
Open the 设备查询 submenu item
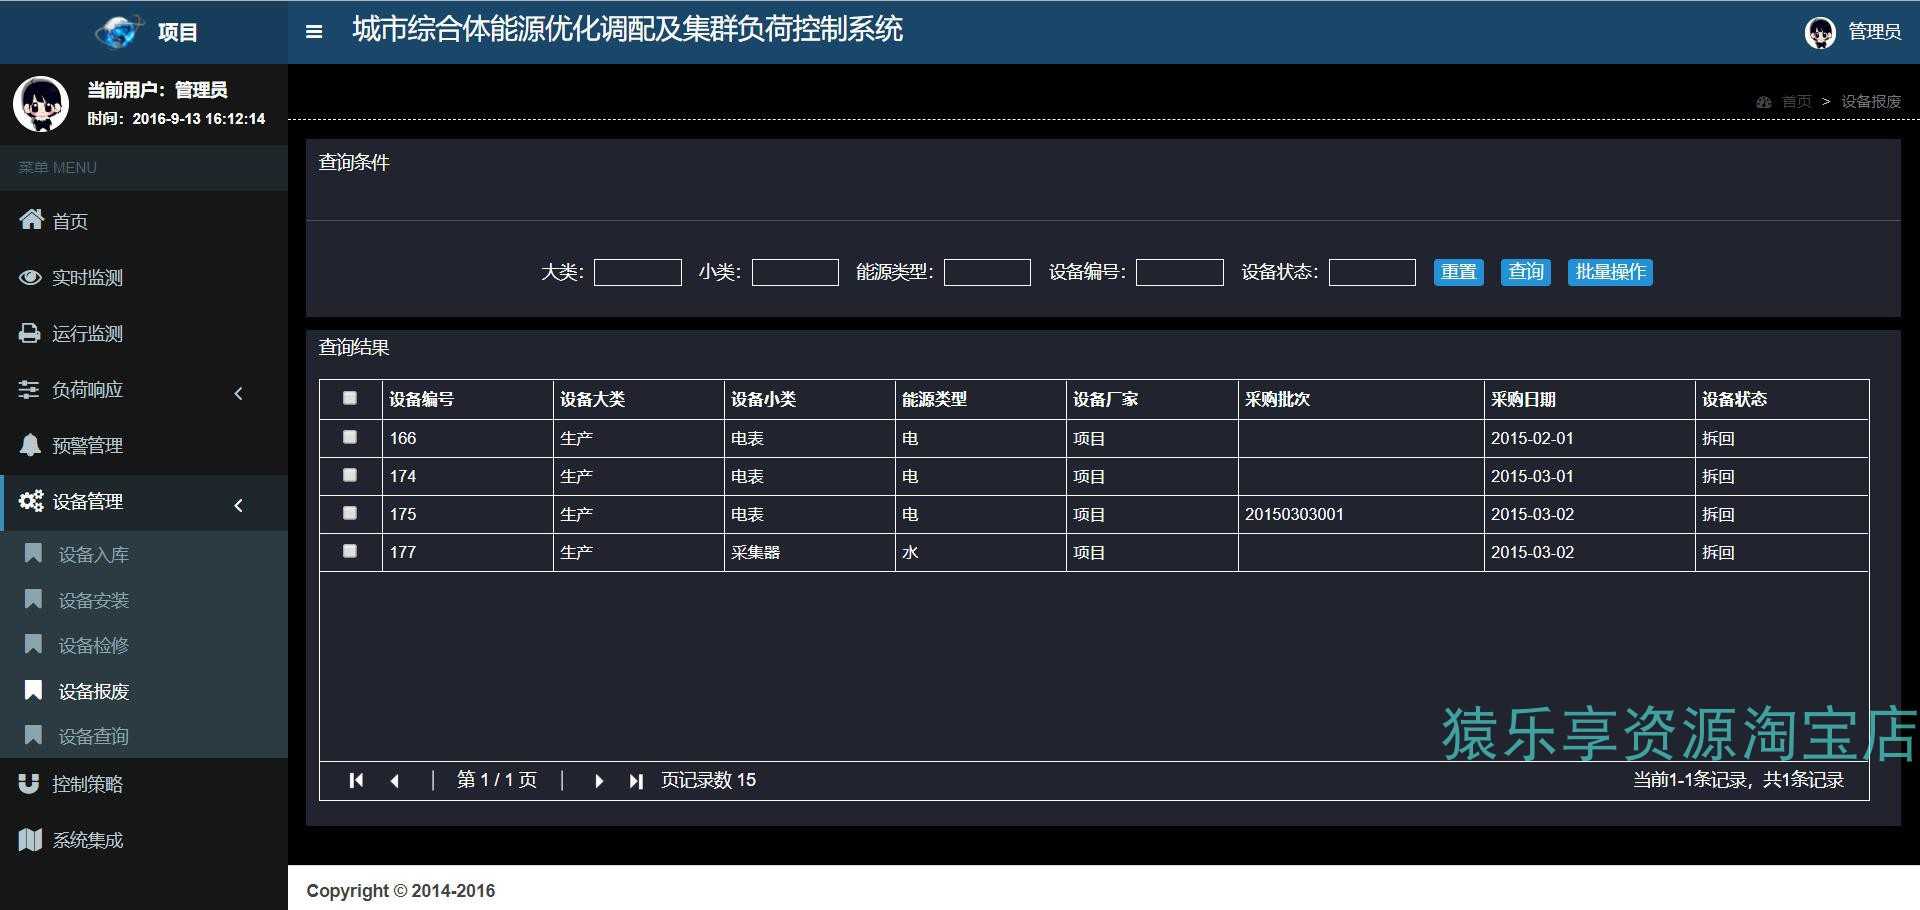point(144,736)
